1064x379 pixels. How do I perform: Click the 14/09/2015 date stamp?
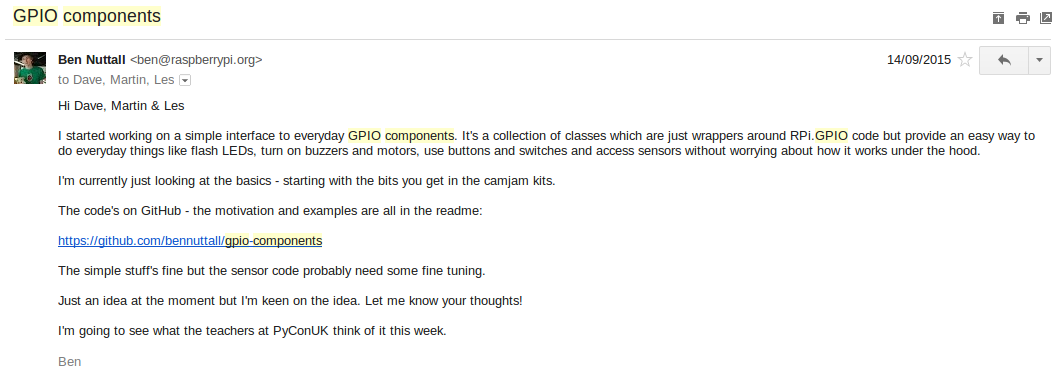click(x=919, y=60)
